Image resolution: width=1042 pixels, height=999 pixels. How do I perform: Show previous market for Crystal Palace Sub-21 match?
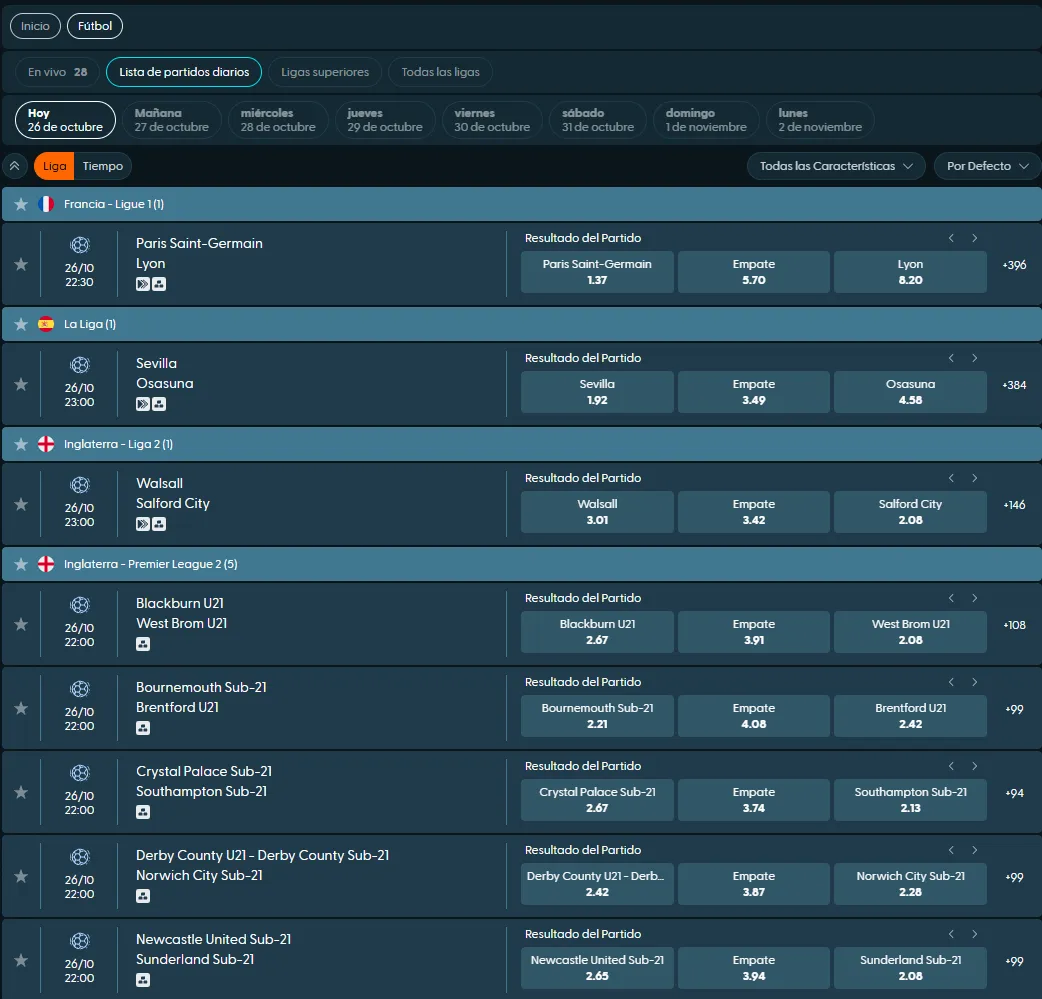(951, 766)
